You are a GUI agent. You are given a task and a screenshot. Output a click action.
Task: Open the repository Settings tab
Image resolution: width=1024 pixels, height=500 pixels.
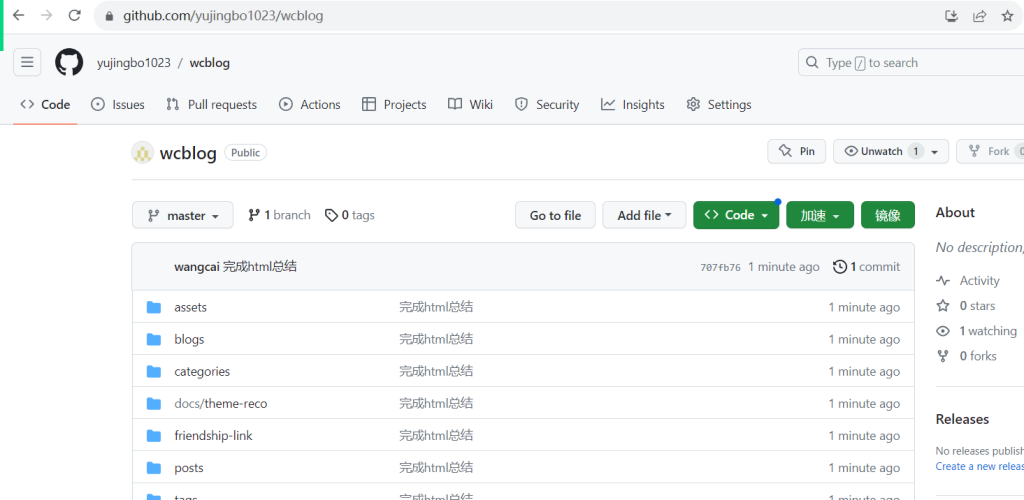718,104
